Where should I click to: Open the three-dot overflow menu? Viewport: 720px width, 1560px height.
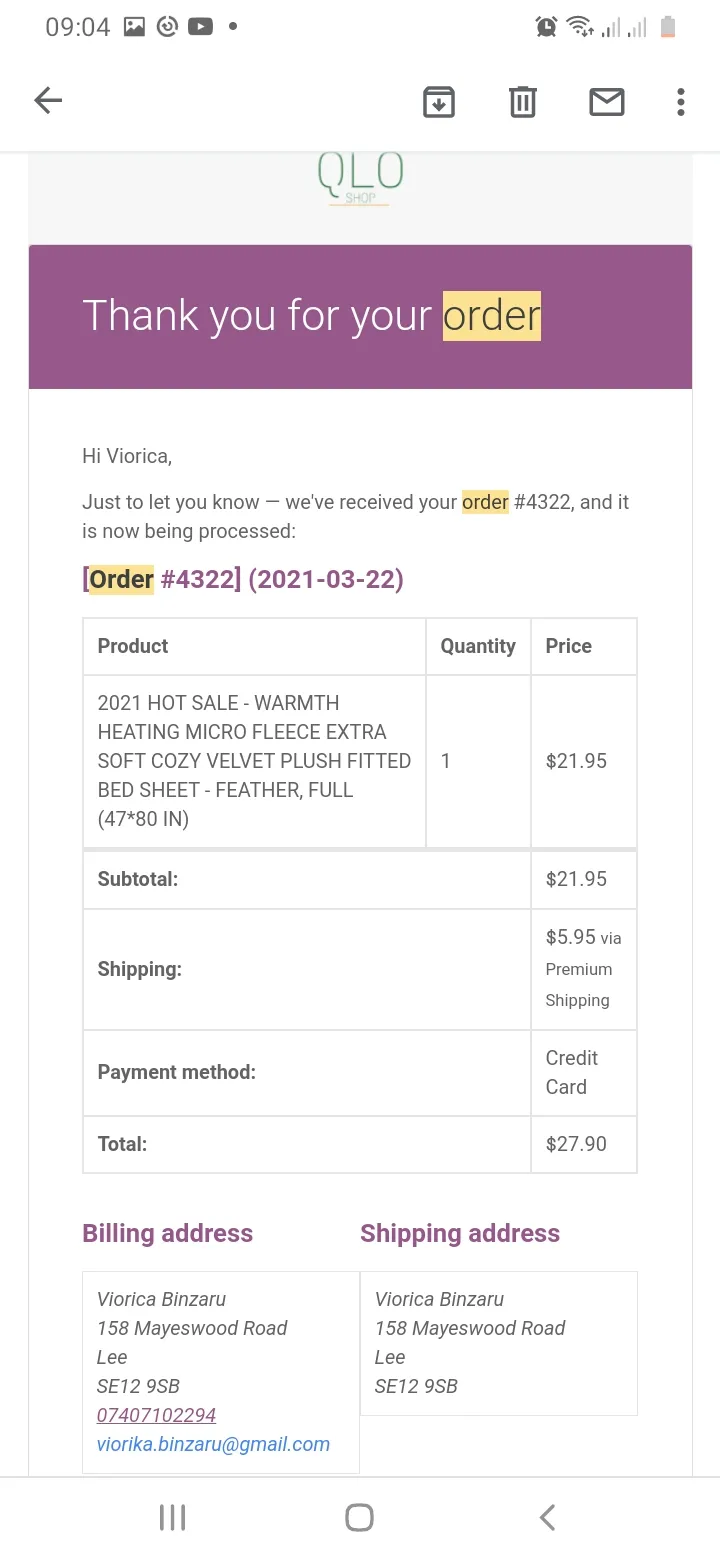click(681, 101)
